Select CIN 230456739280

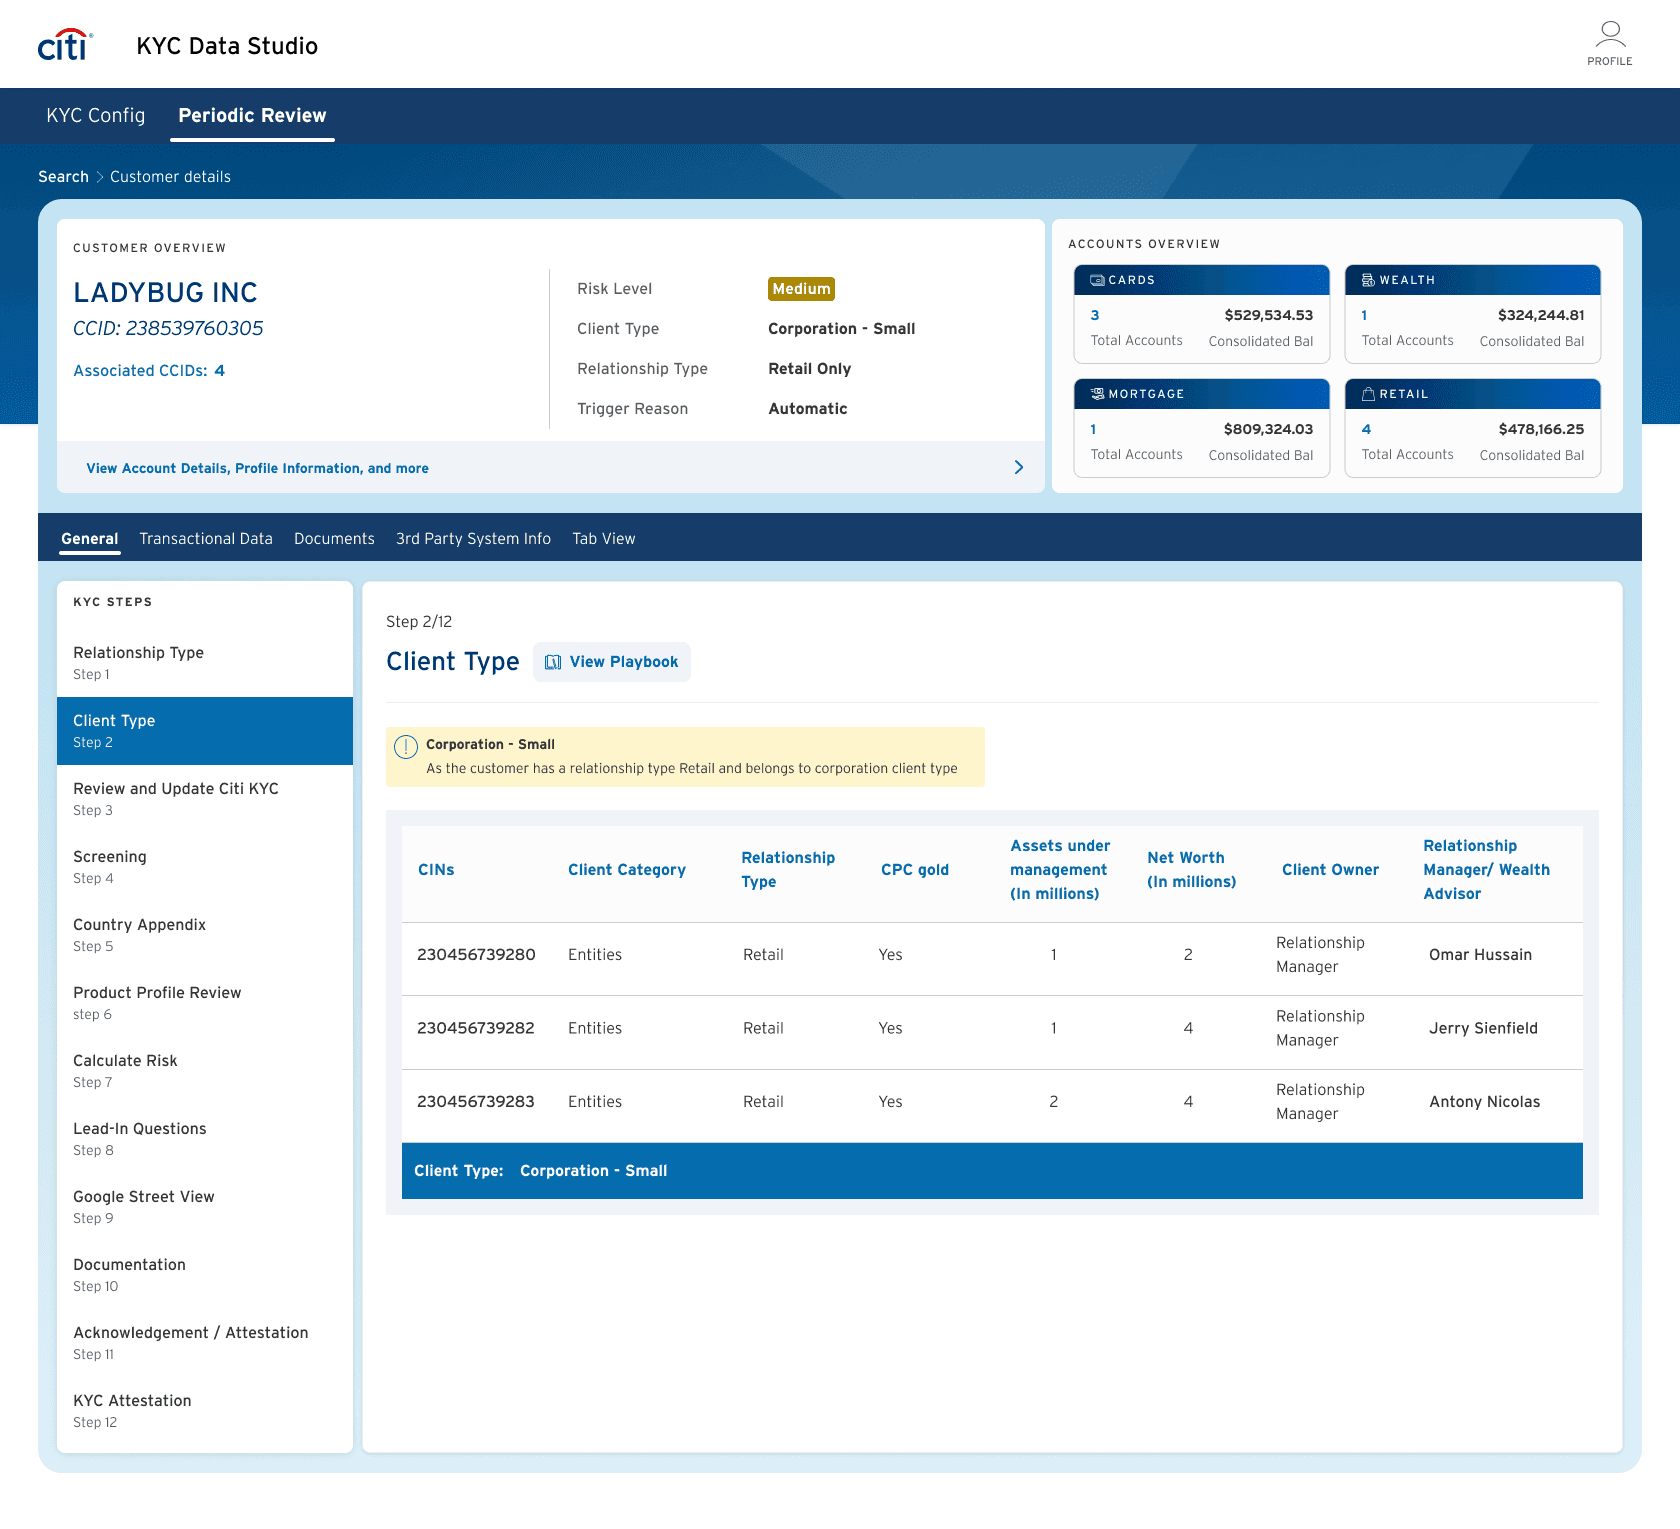[476, 955]
